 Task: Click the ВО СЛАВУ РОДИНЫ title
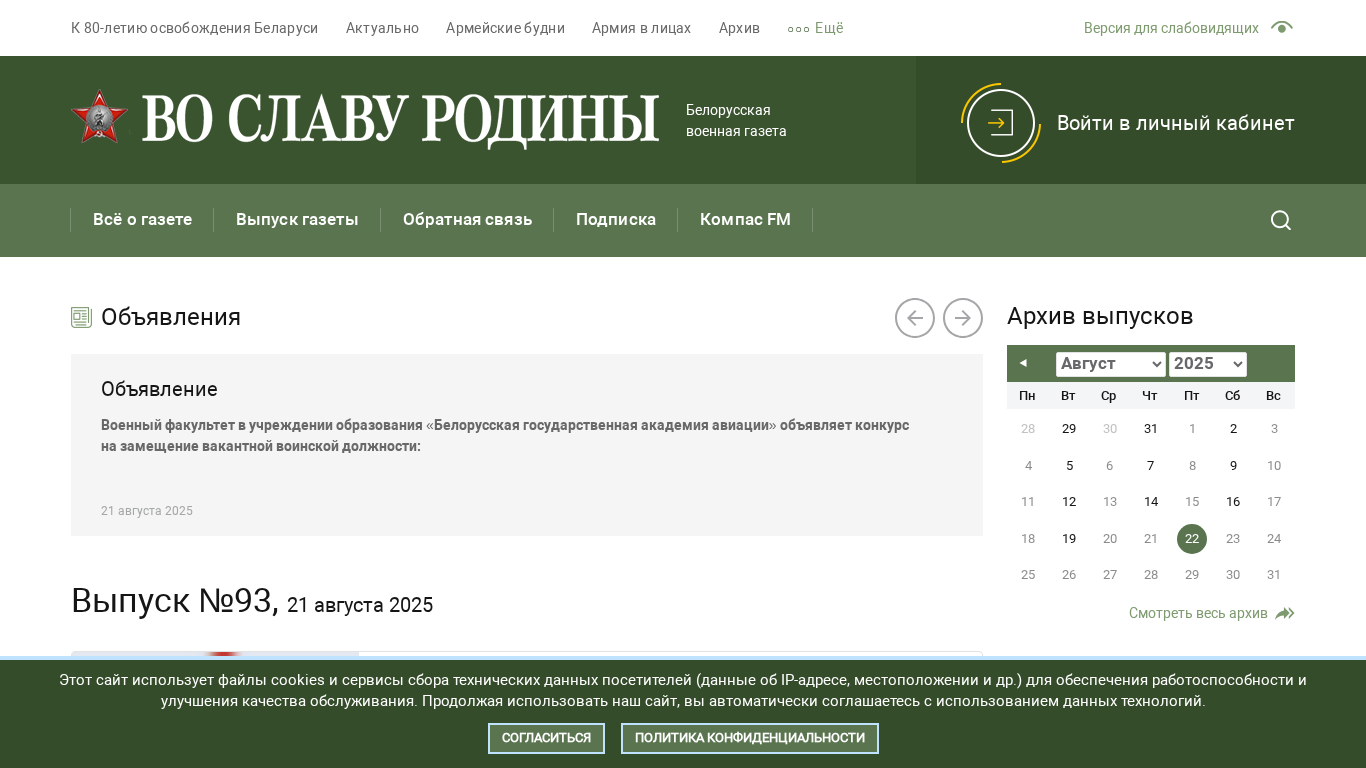tap(400, 120)
